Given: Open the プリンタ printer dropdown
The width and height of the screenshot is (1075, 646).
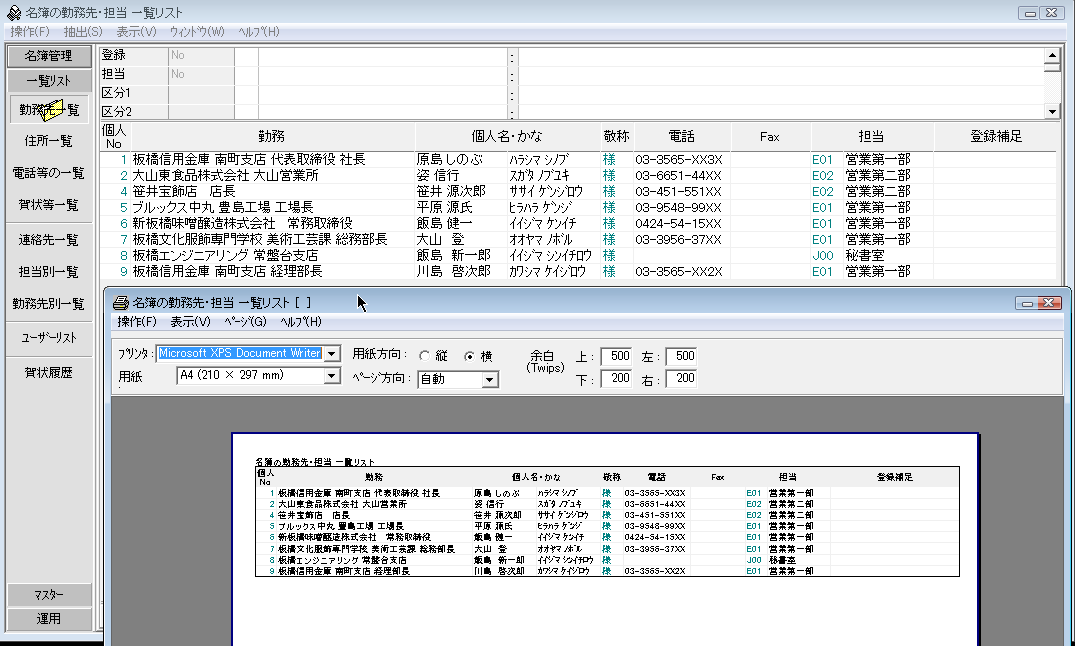Looking at the screenshot, I should (x=331, y=354).
